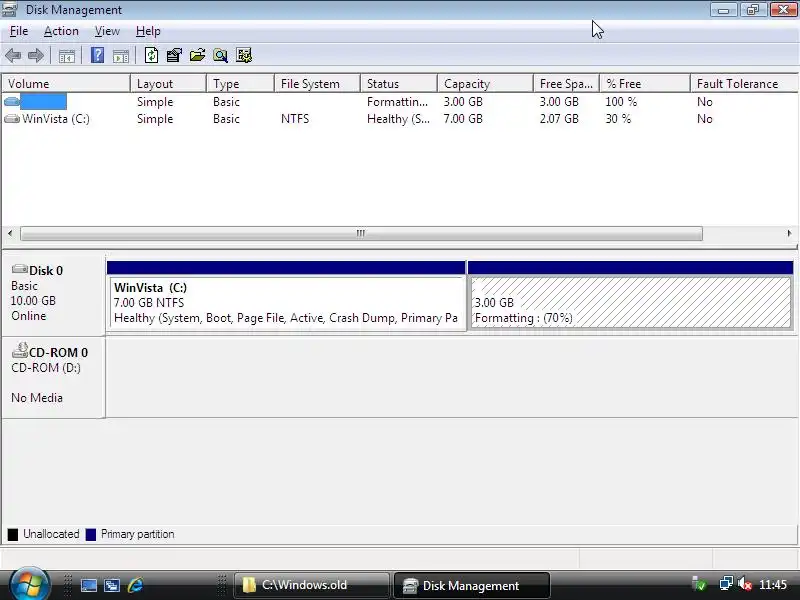
Task: Click the Show Desktop quick launch icon
Action: (x=89, y=585)
